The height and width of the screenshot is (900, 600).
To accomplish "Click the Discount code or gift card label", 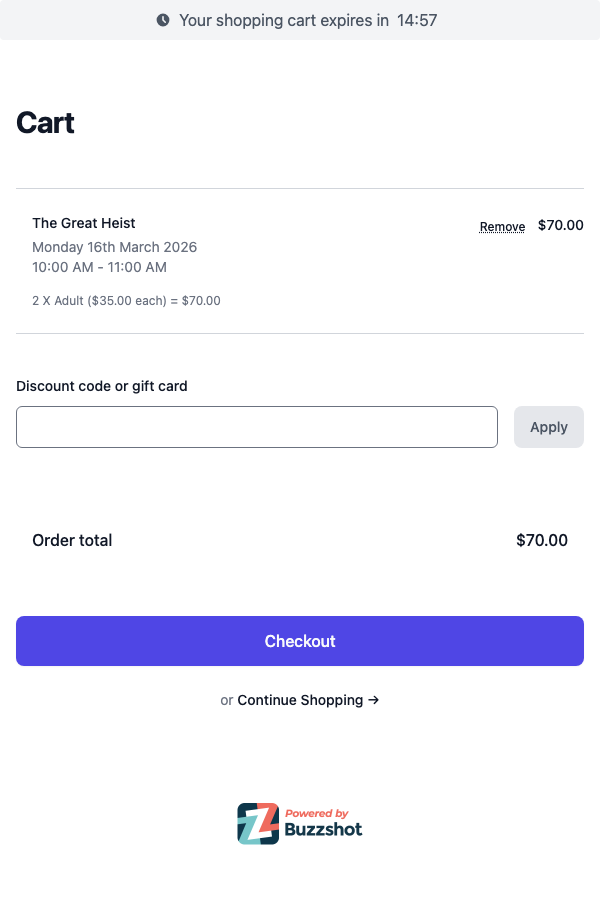I will coord(102,386).
